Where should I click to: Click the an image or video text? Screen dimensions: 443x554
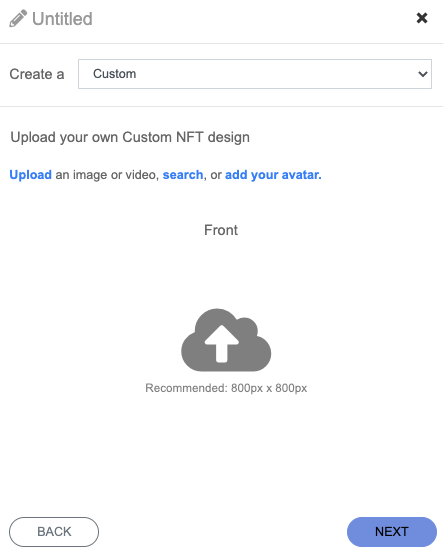coord(106,175)
